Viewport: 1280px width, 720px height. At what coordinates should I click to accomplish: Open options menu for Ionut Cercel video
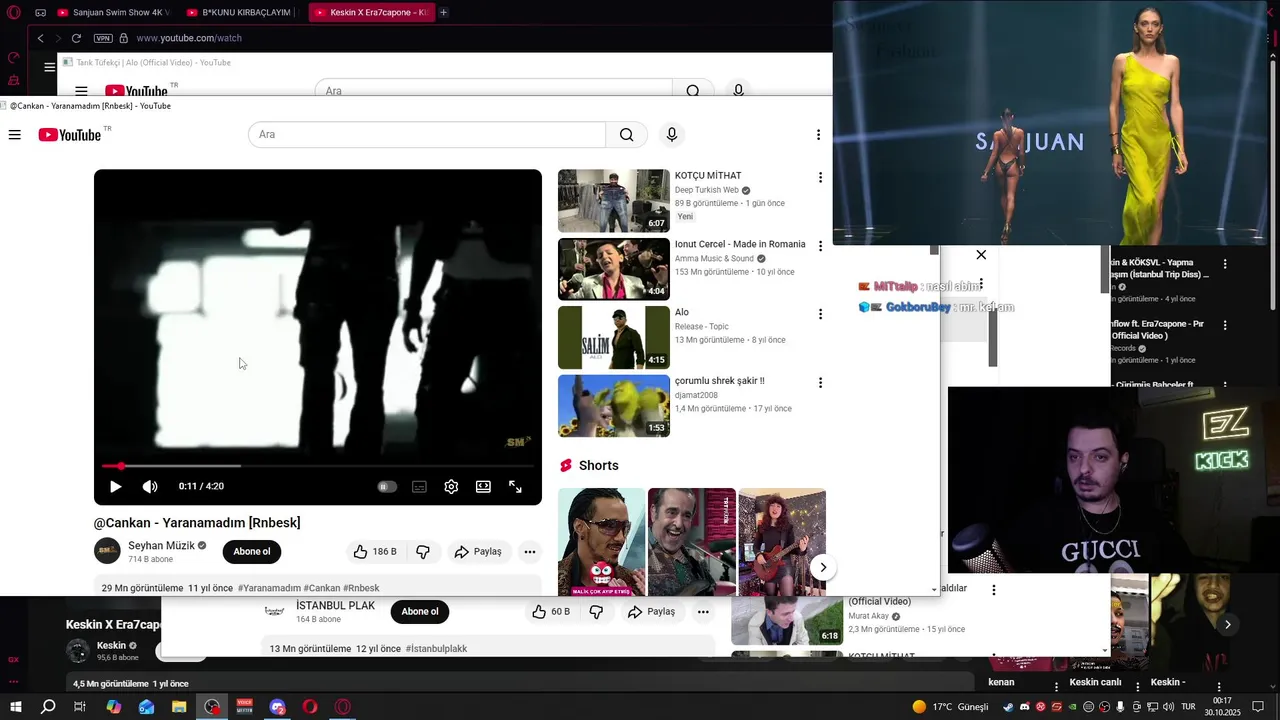click(x=820, y=246)
